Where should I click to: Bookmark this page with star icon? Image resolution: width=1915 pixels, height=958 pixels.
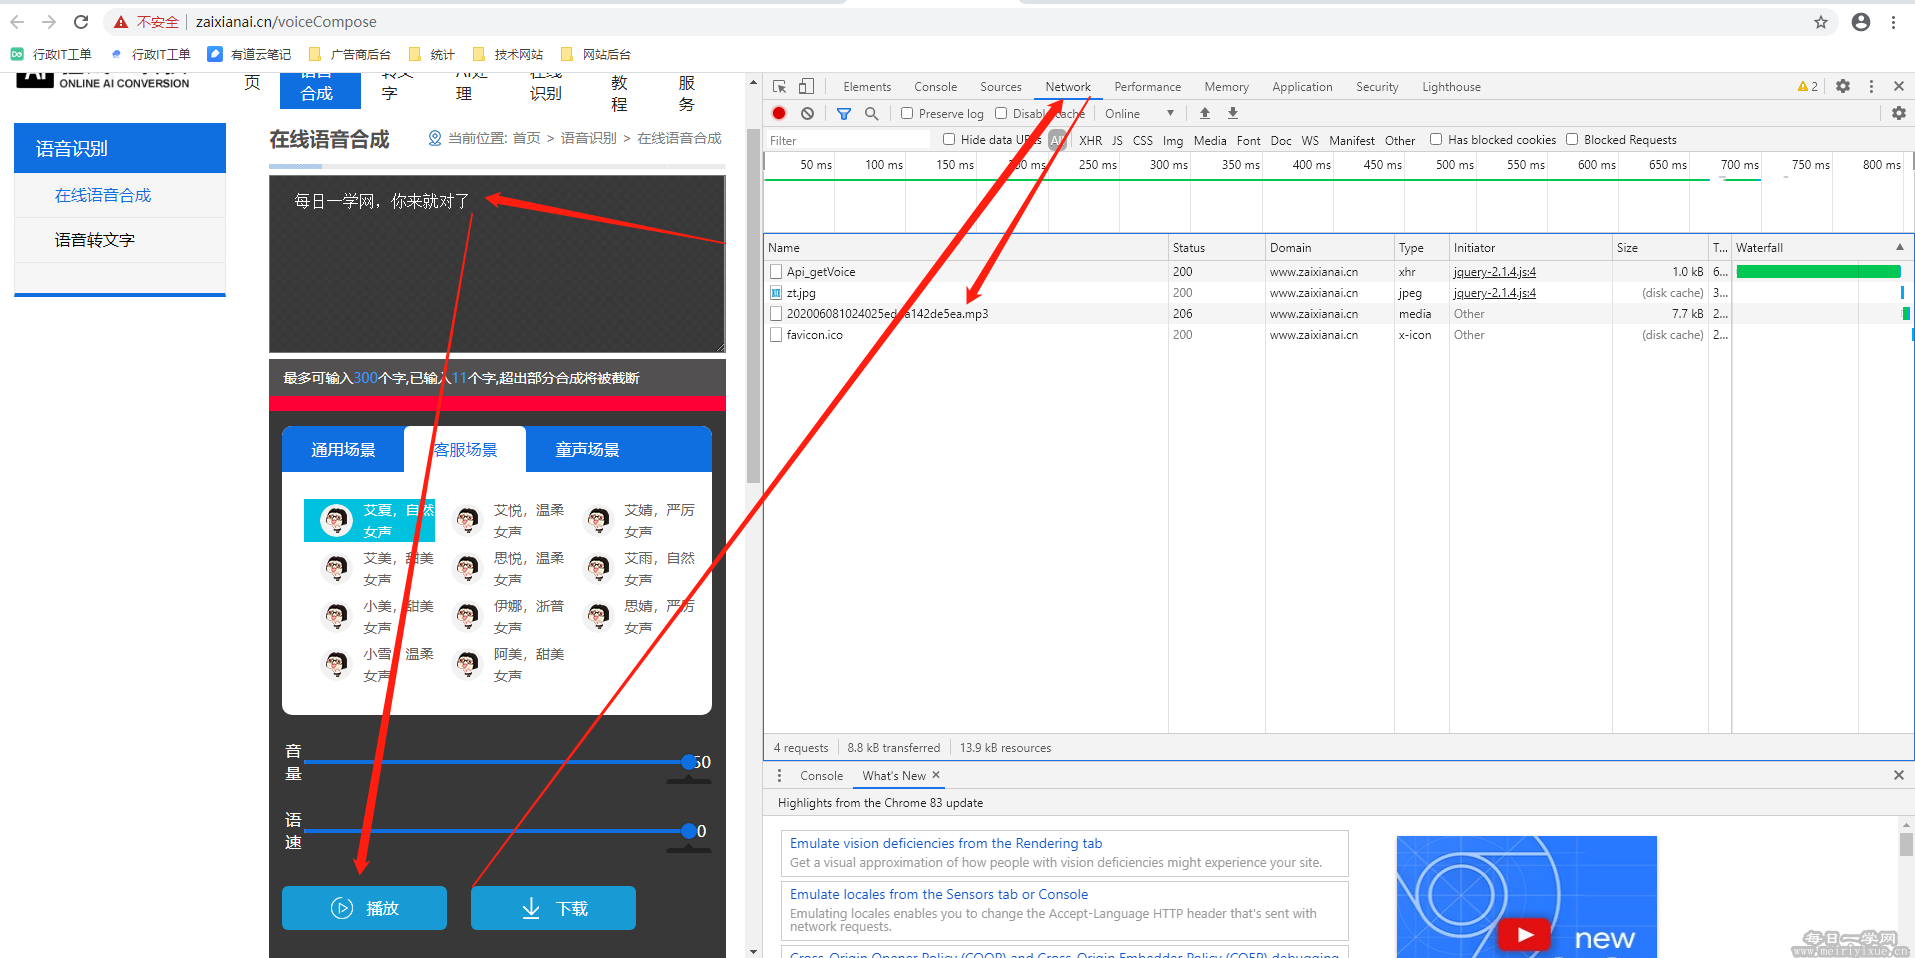(x=1821, y=22)
